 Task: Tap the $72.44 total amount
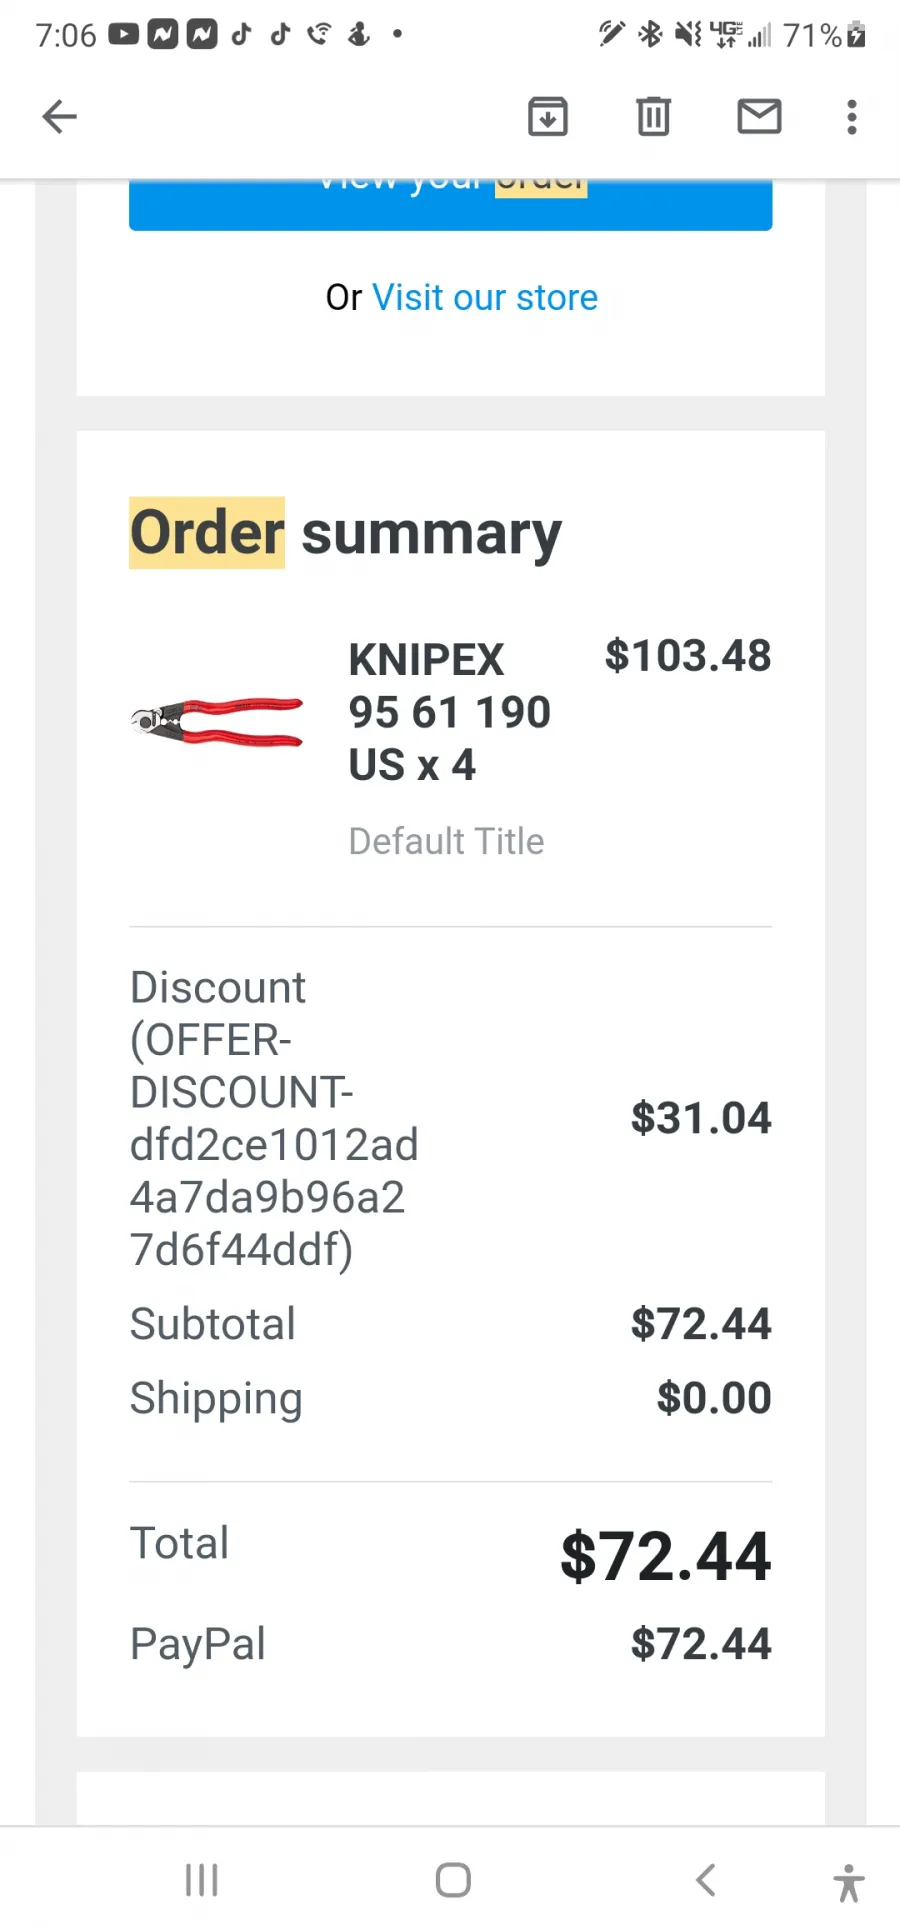tap(666, 1556)
